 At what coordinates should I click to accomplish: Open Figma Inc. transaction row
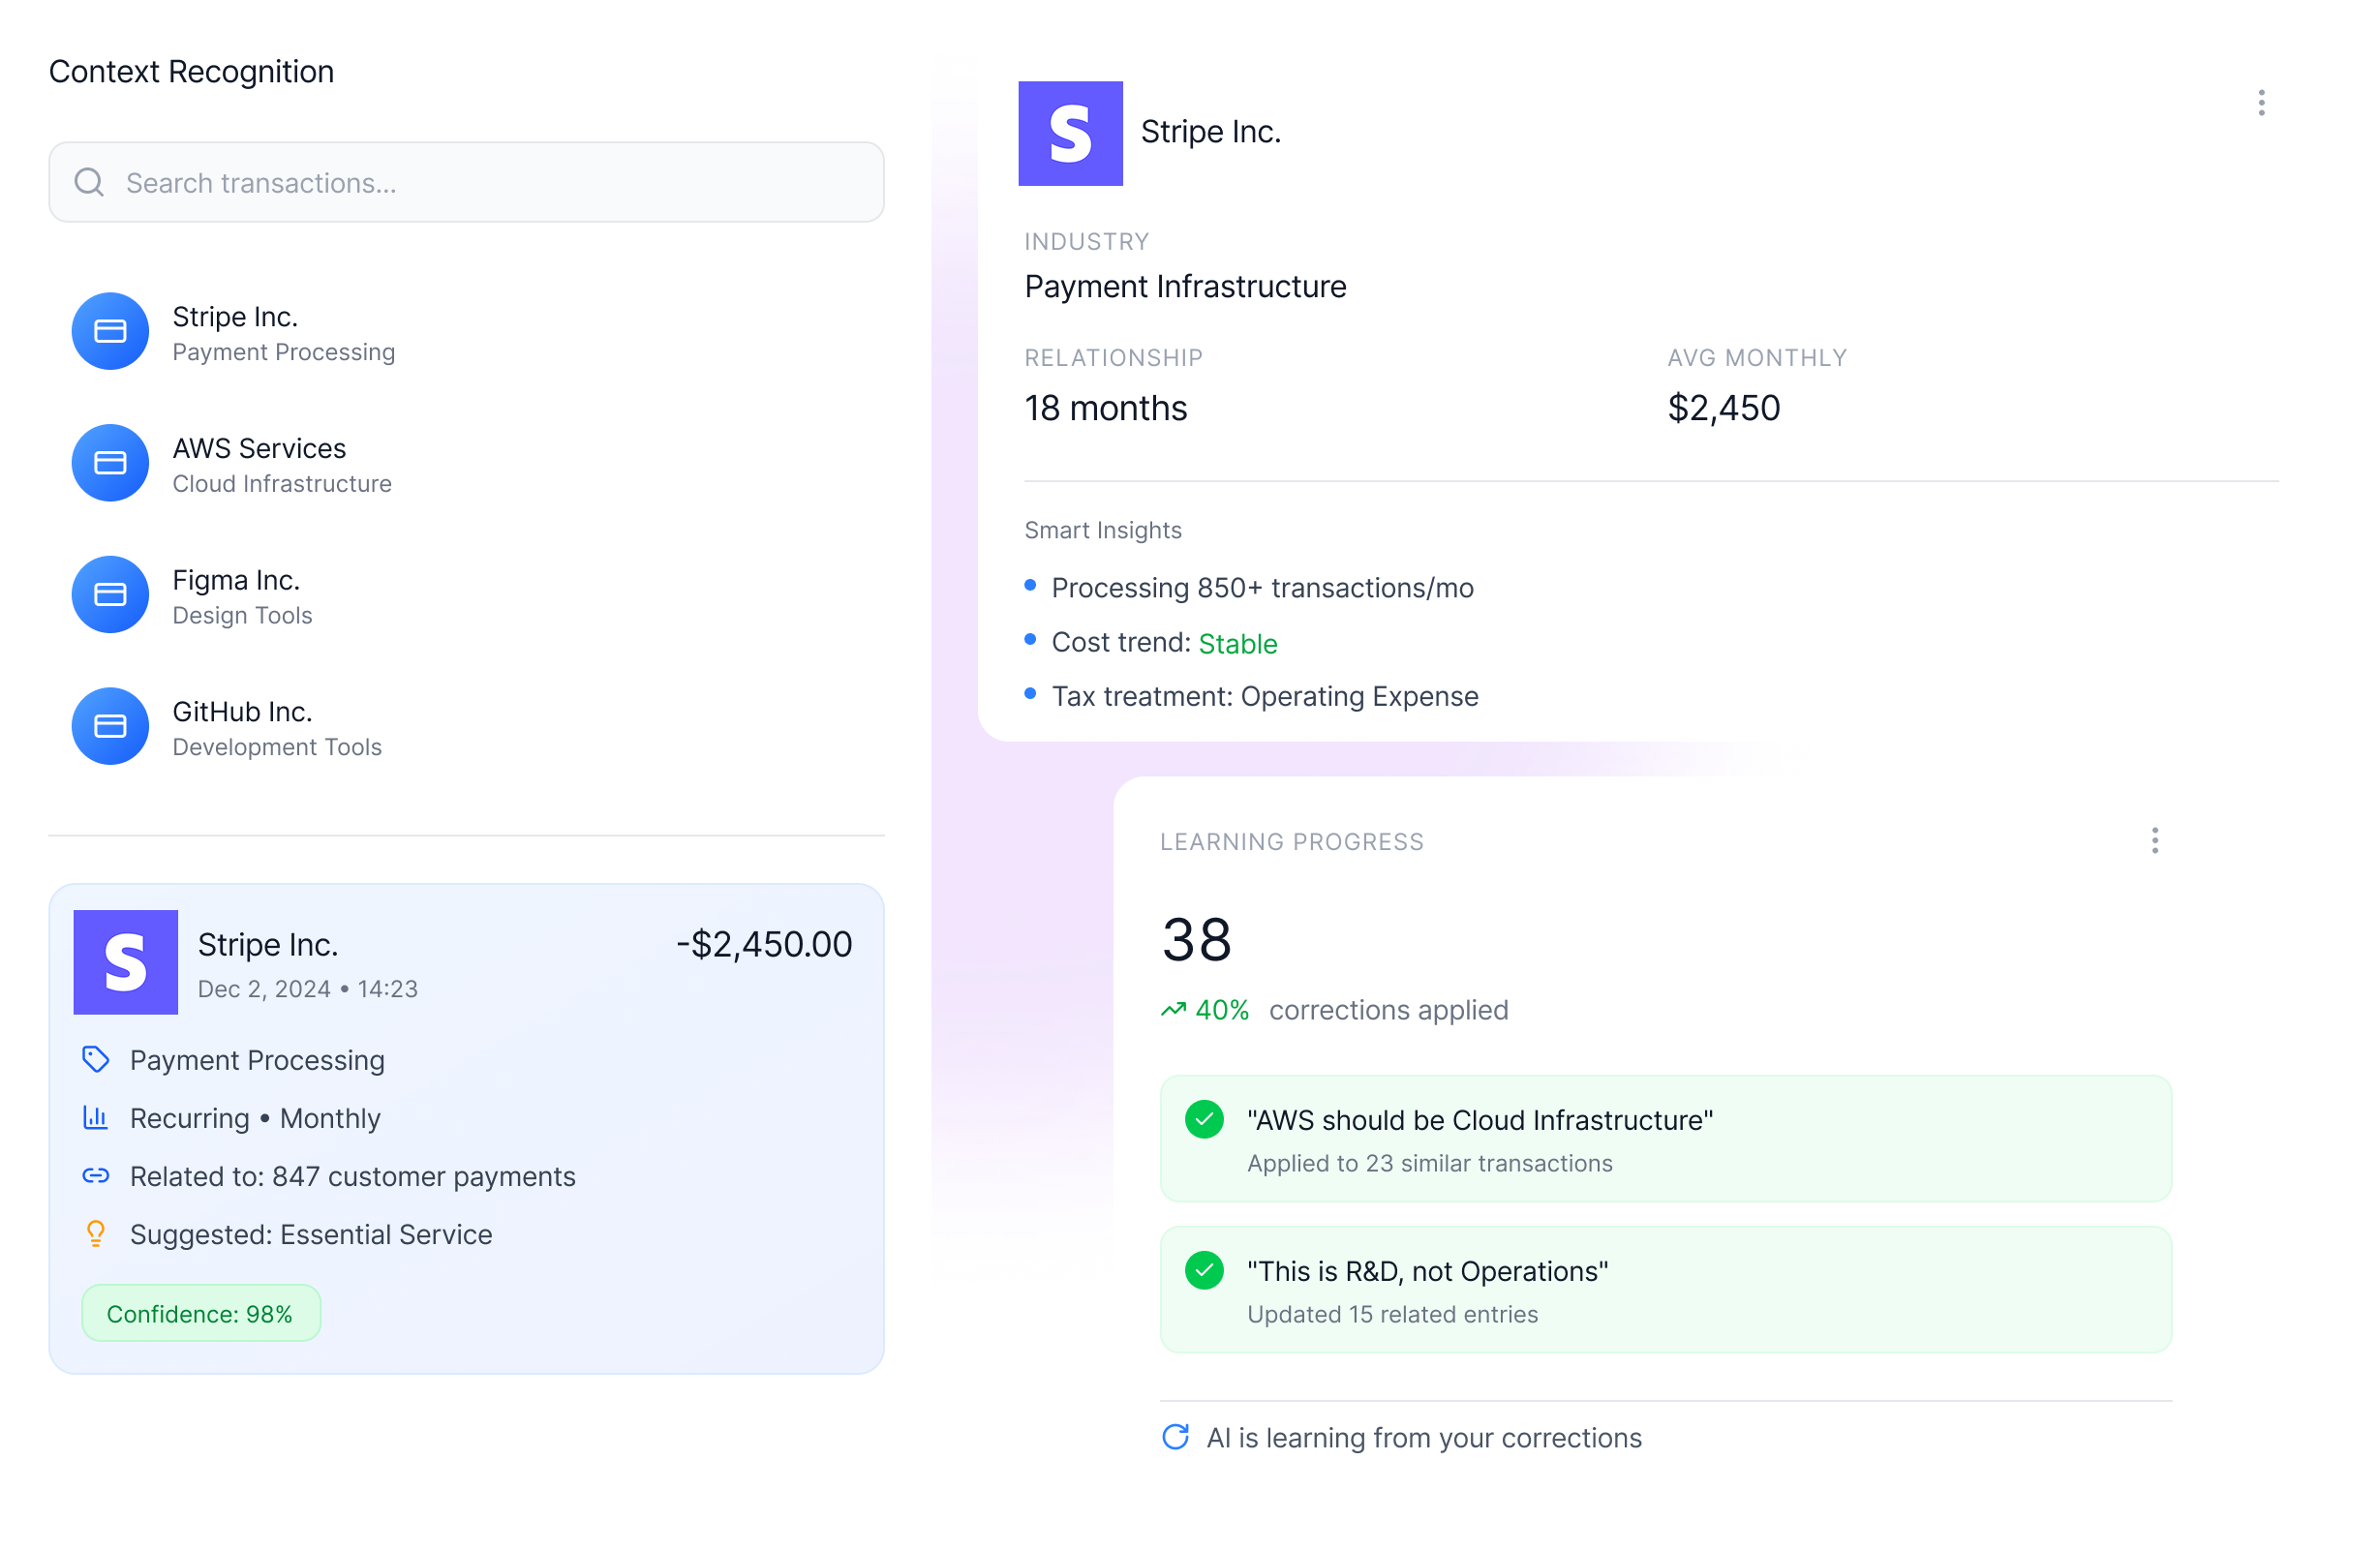[x=466, y=596]
